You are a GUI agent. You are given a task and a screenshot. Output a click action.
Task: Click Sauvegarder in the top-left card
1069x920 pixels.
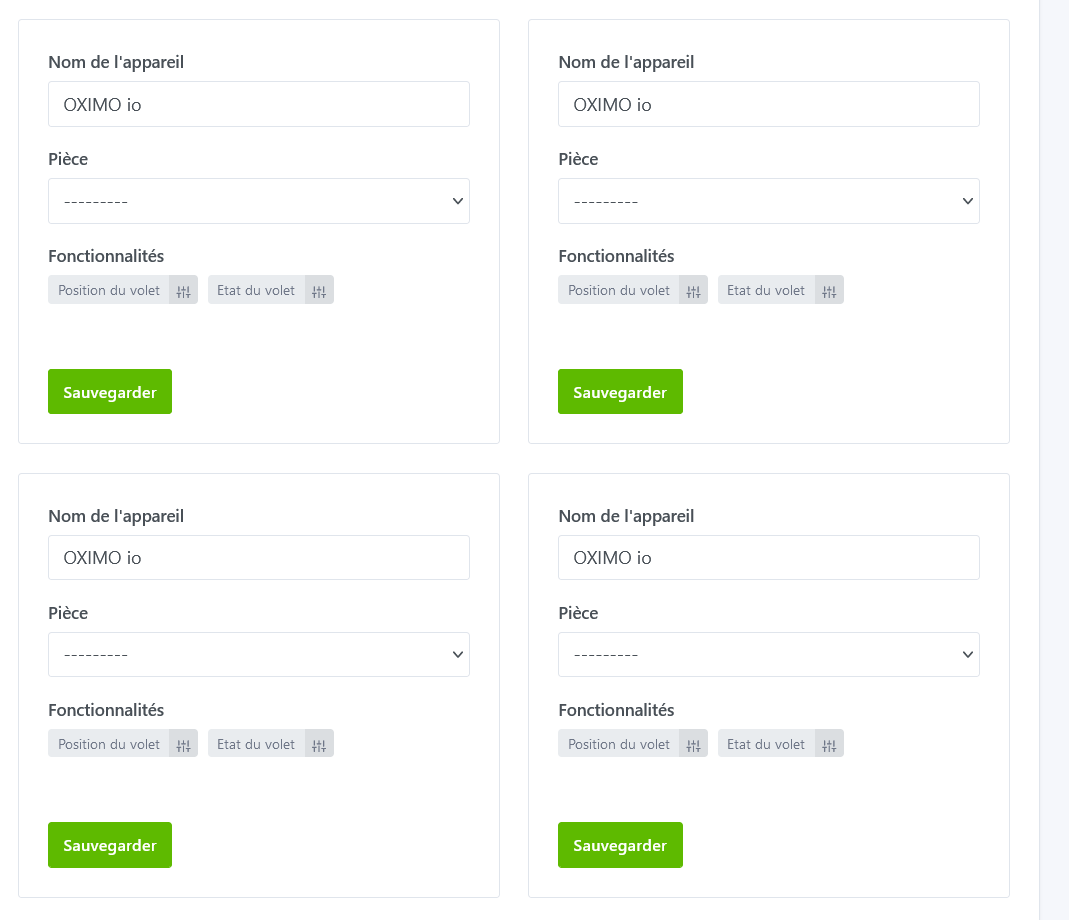[110, 392]
